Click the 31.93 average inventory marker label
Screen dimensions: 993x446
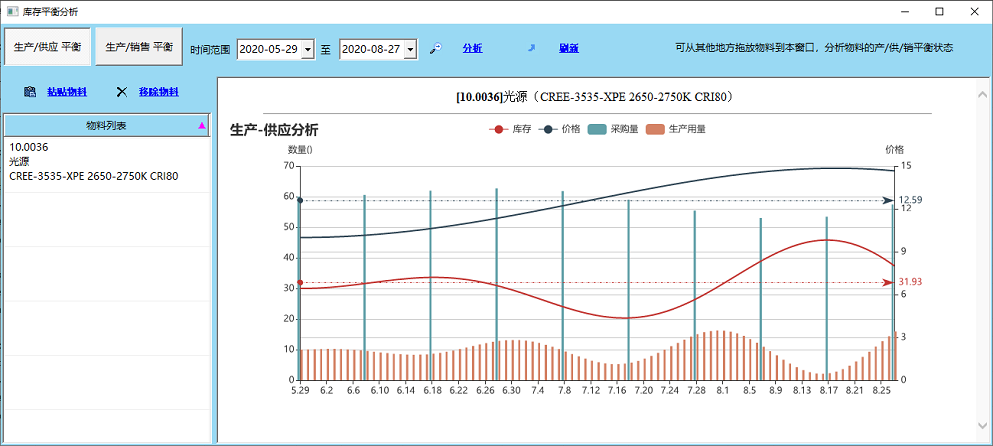(909, 282)
